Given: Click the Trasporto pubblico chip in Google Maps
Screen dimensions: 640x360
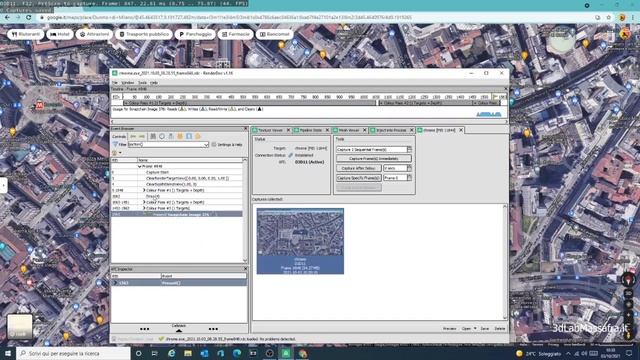Looking at the screenshot, I should [x=144, y=34].
